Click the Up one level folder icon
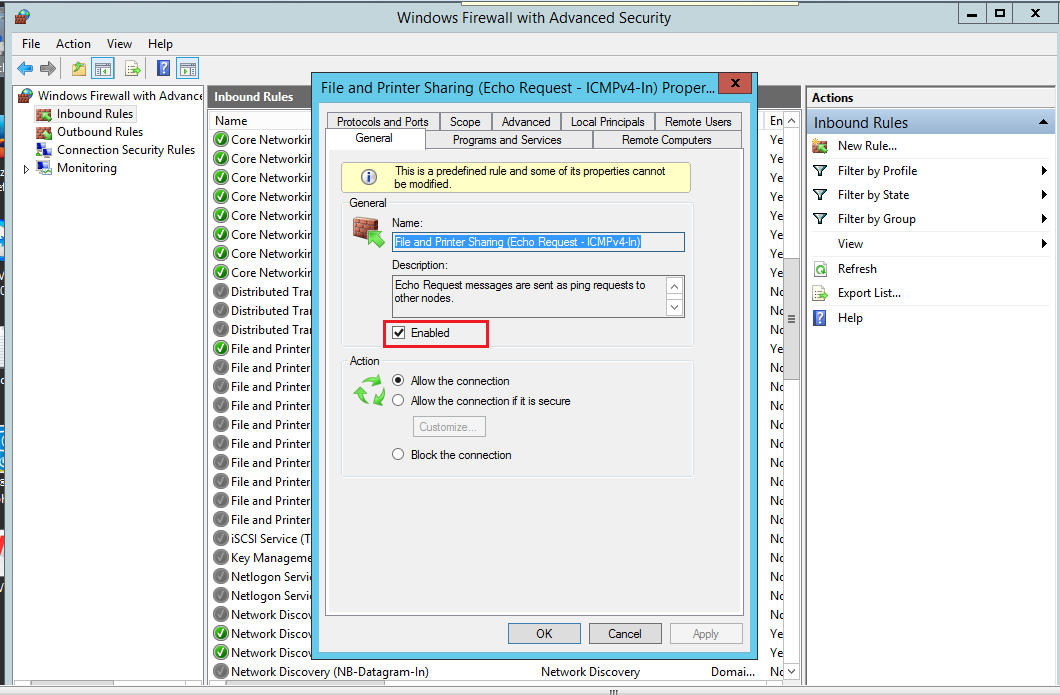The height and width of the screenshot is (695, 1060). point(79,68)
